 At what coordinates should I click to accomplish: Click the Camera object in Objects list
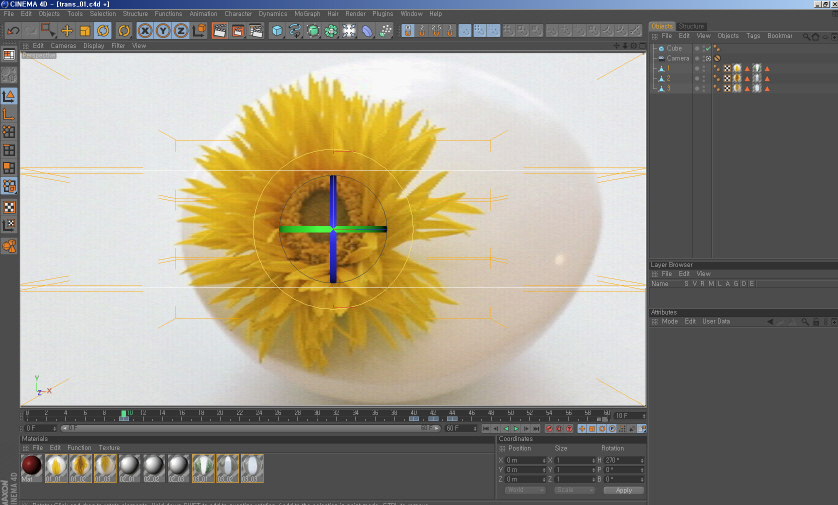coord(677,58)
